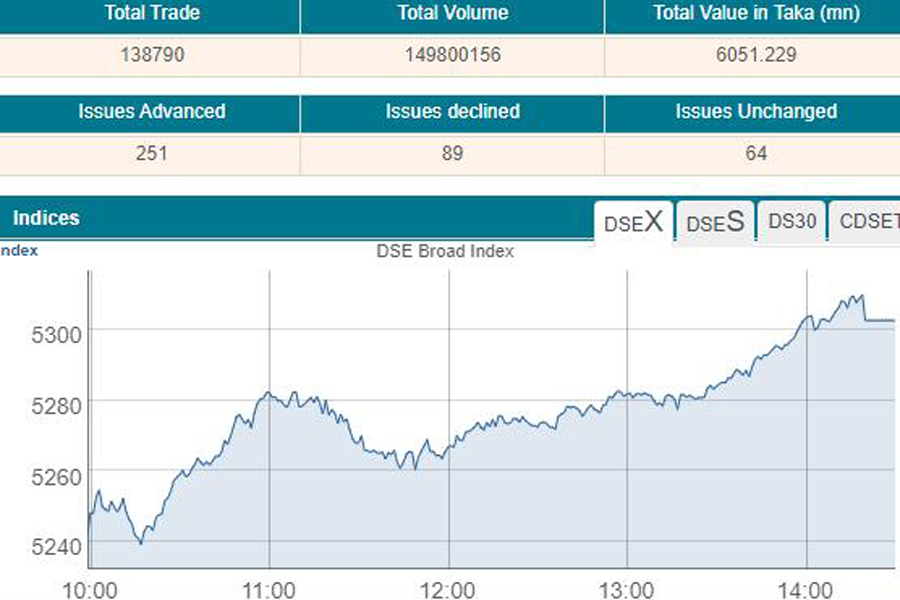The height and width of the screenshot is (600, 900).
Task: Open the DS30 index tab
Action: pyautogui.click(x=793, y=222)
